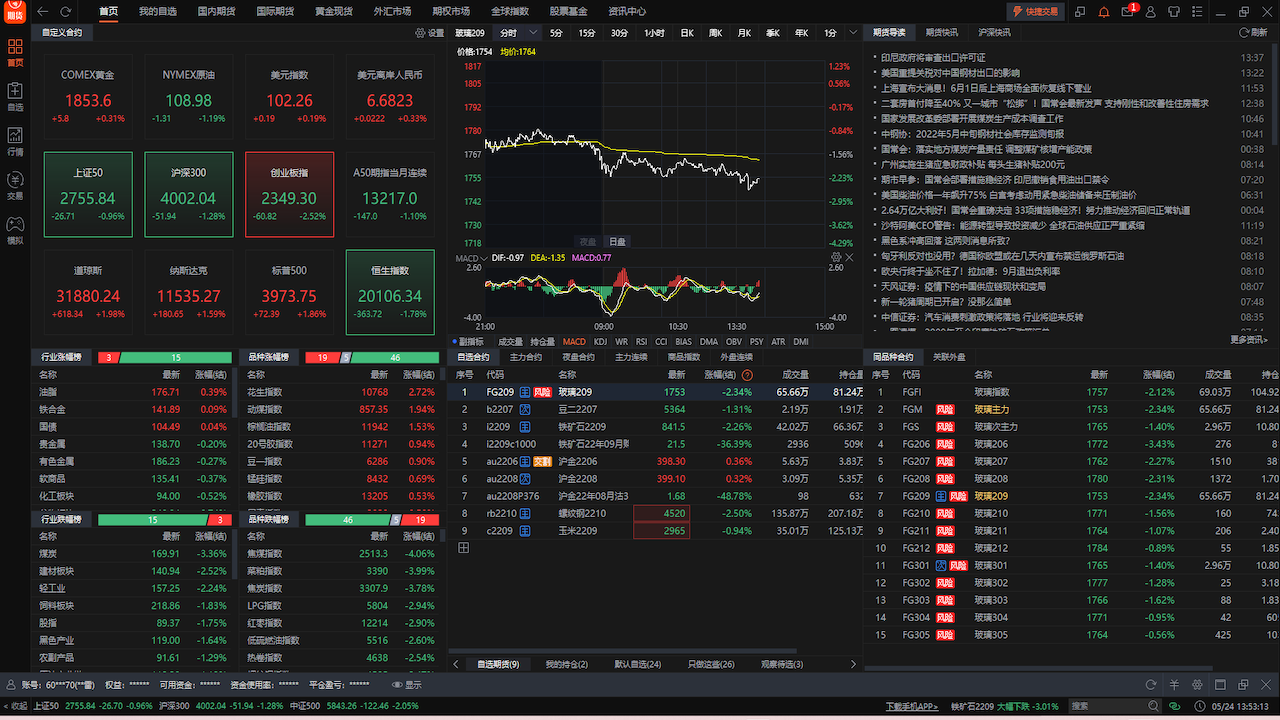1280x720 pixels.
Task: Click the add-contract grid icon below row 9
Action: coord(463,548)
